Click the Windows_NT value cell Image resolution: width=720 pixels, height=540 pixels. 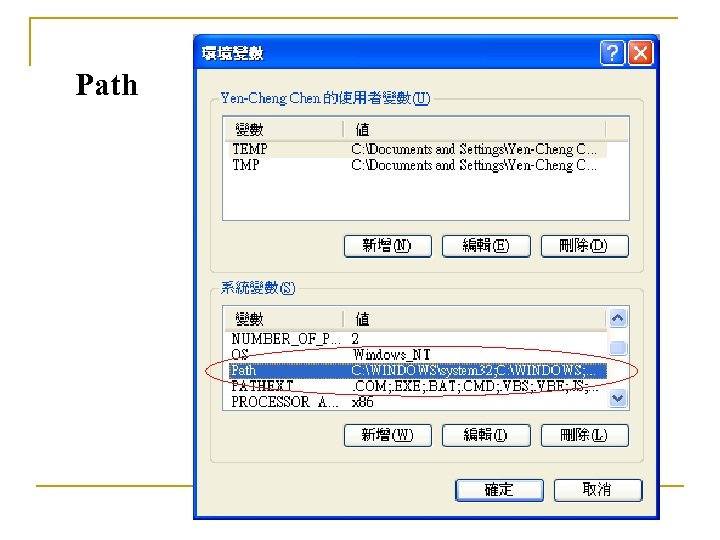391,354
